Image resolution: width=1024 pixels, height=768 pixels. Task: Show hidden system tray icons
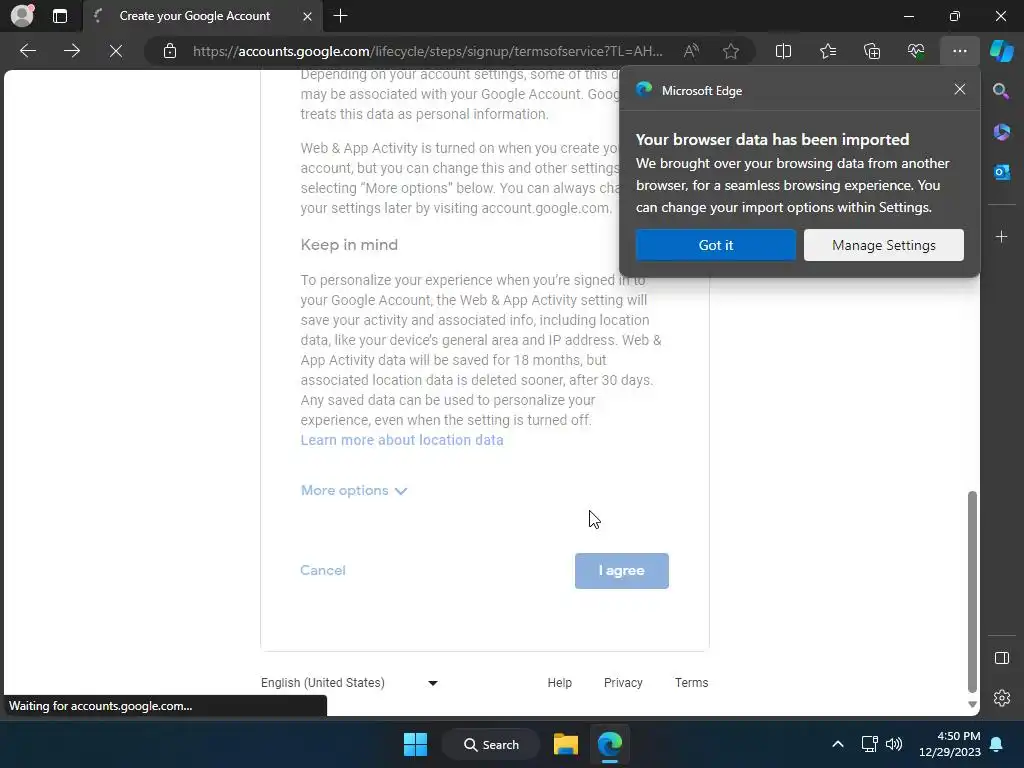[838, 744]
